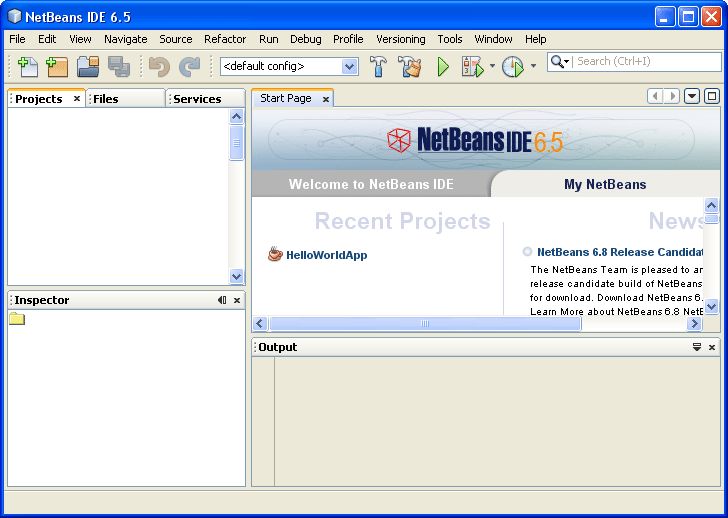Screen dimensions: 728x518
Task: Run the main project with green arrow
Action: tap(443, 67)
